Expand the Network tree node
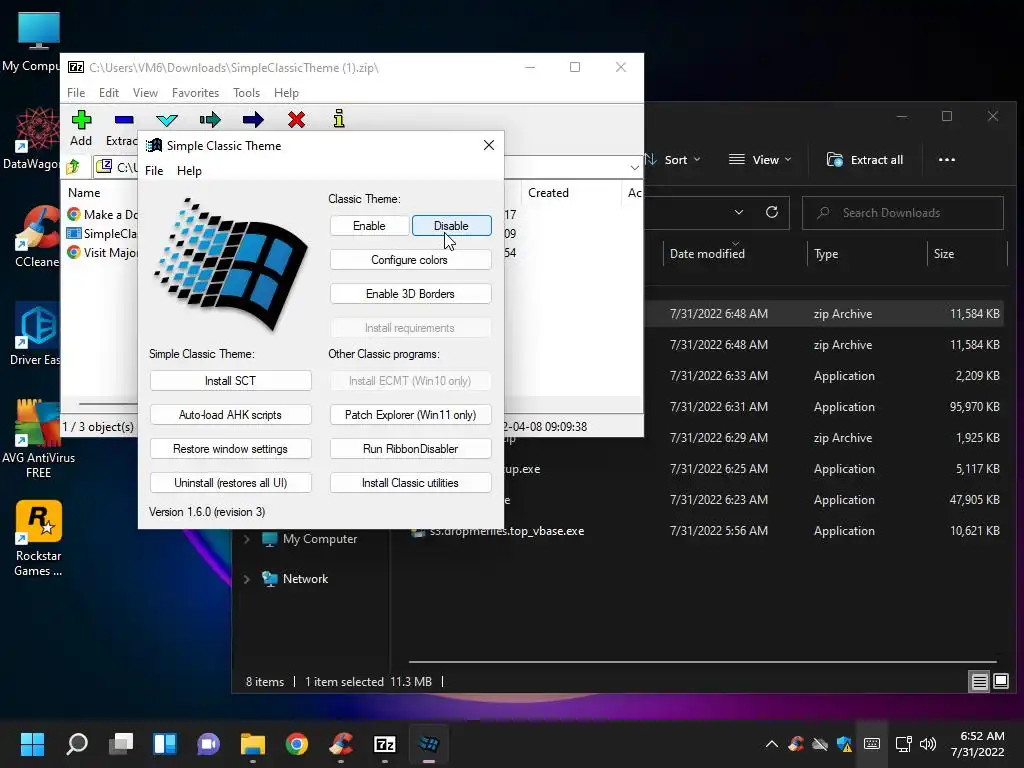This screenshot has width=1024, height=768. pyautogui.click(x=247, y=579)
